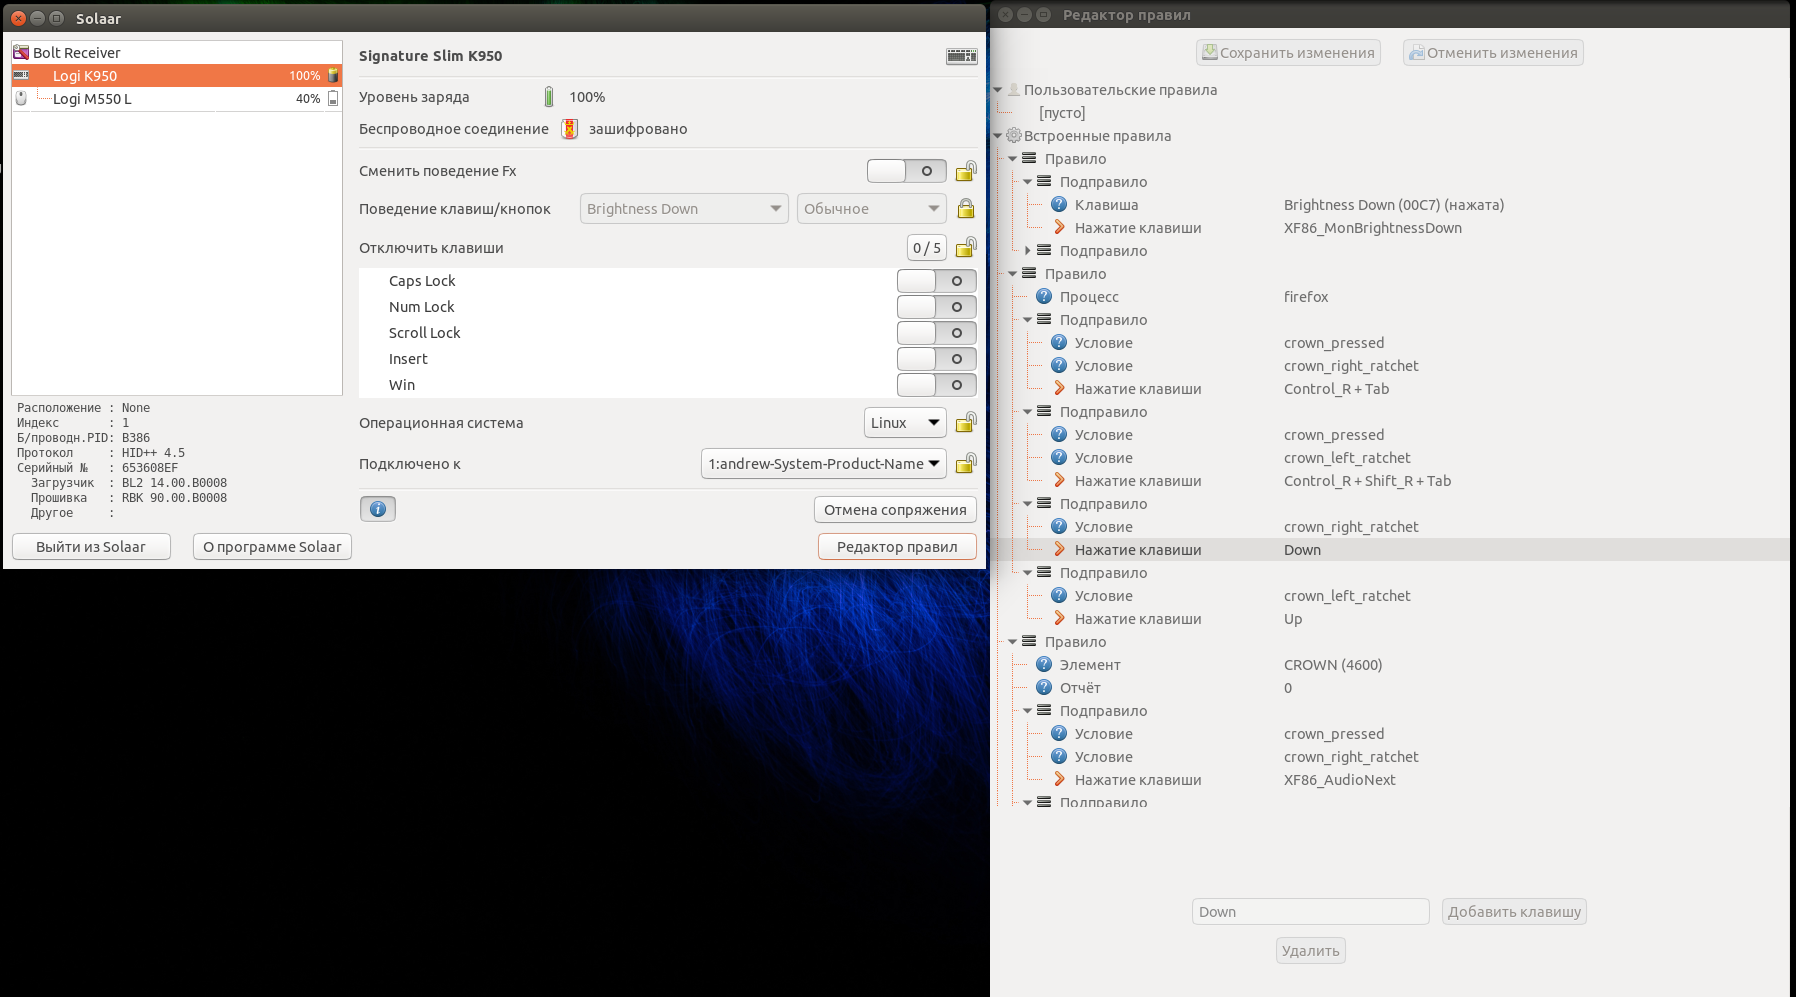Viewport: 1796px width, 997px height.
Task: Click Сохранить изменения button
Action: tap(1288, 53)
